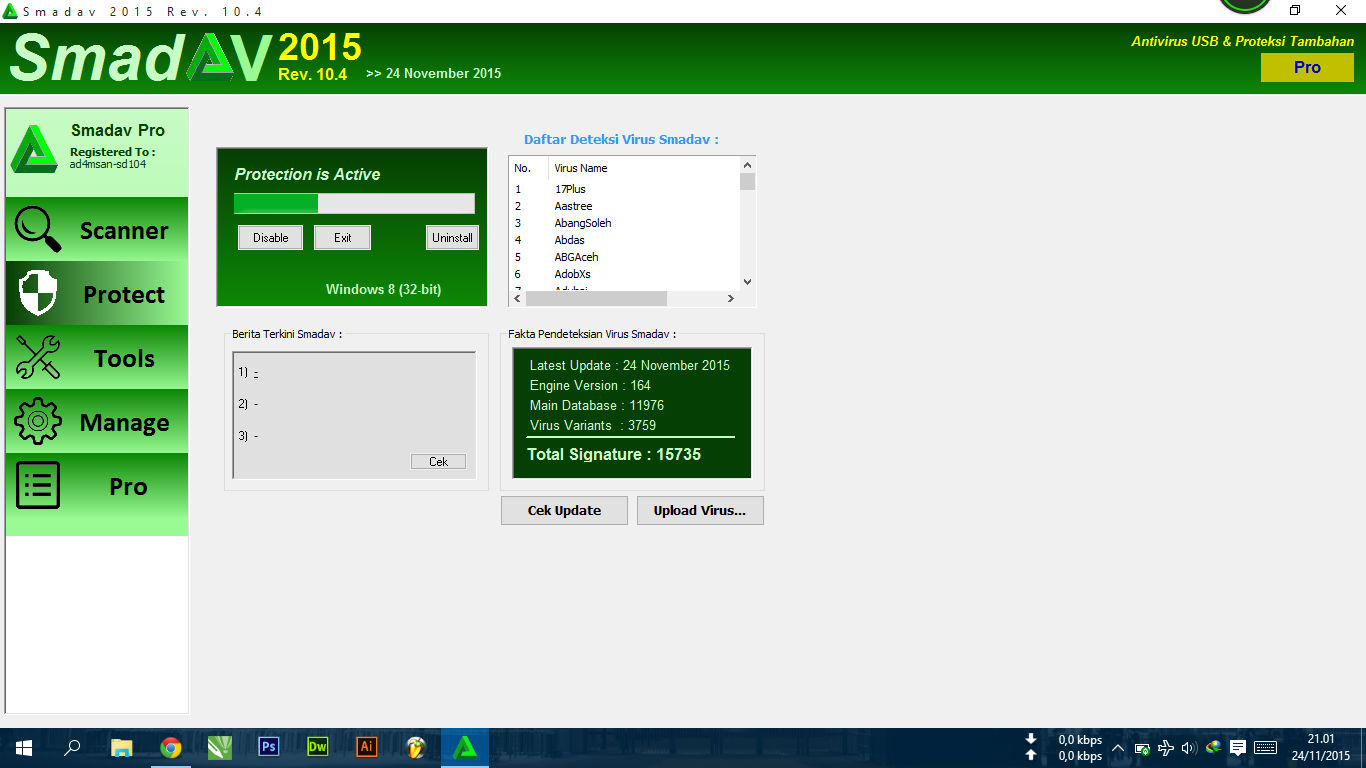Click the taskbar search icon
Image resolution: width=1366 pixels, height=768 pixels.
72,748
